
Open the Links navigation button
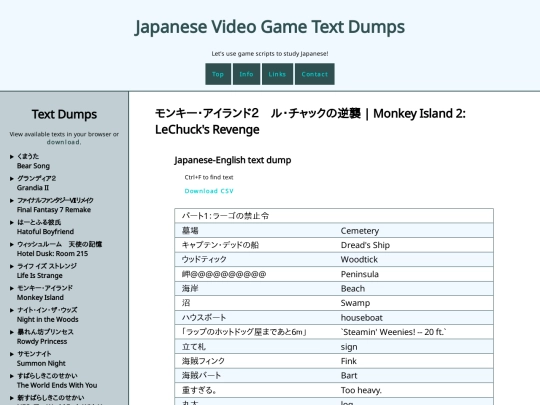(x=277, y=74)
